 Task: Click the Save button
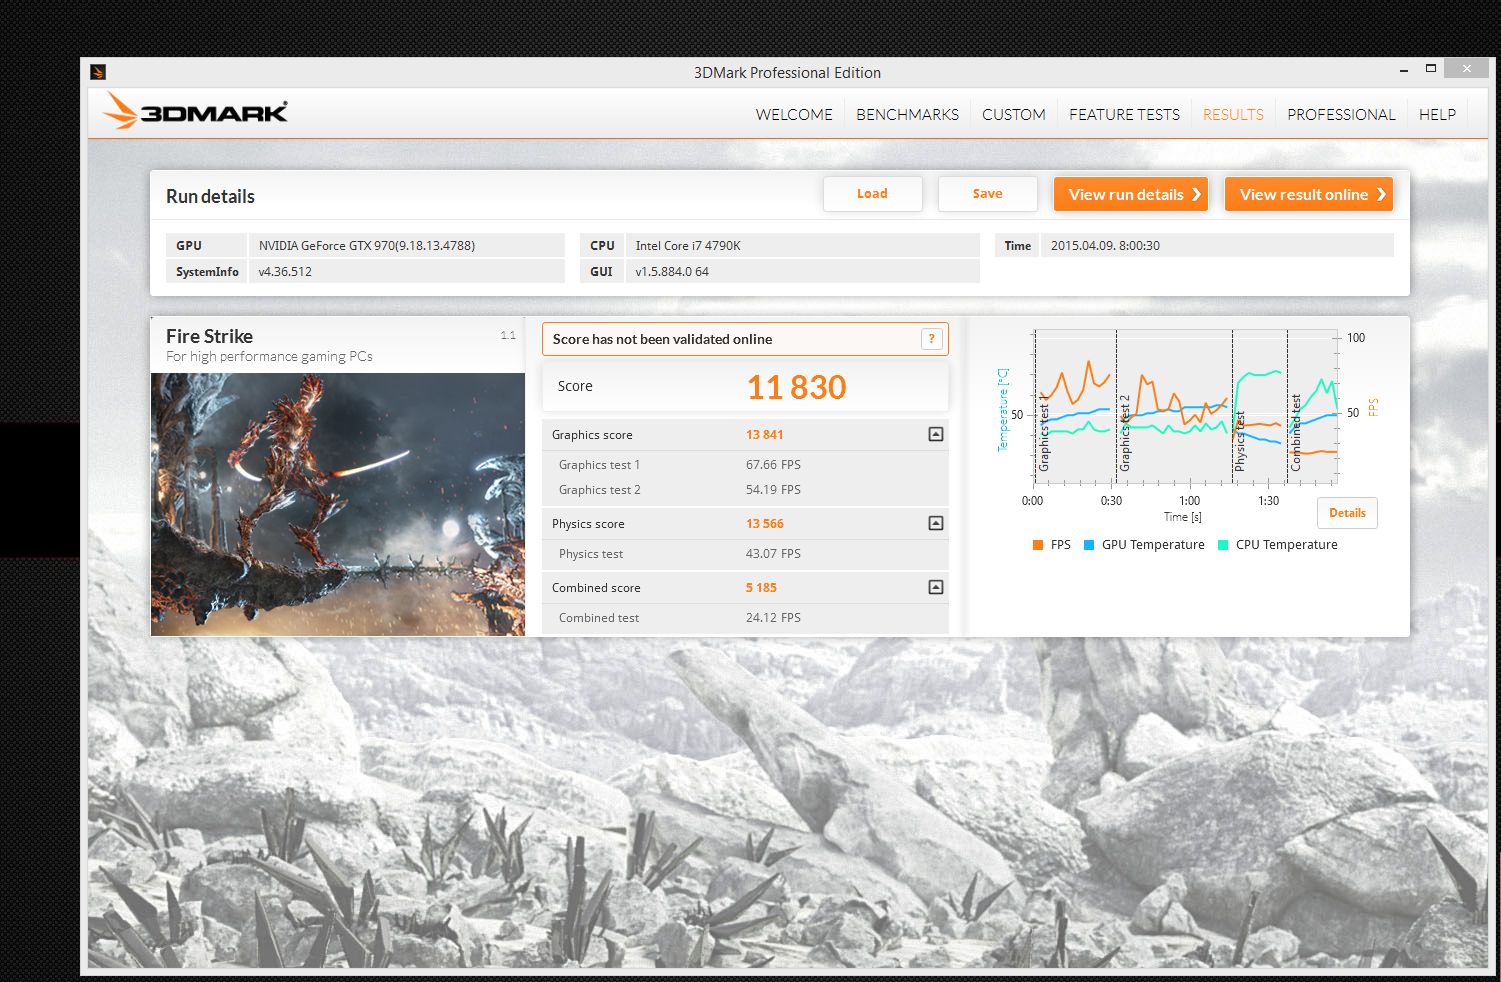[987, 194]
